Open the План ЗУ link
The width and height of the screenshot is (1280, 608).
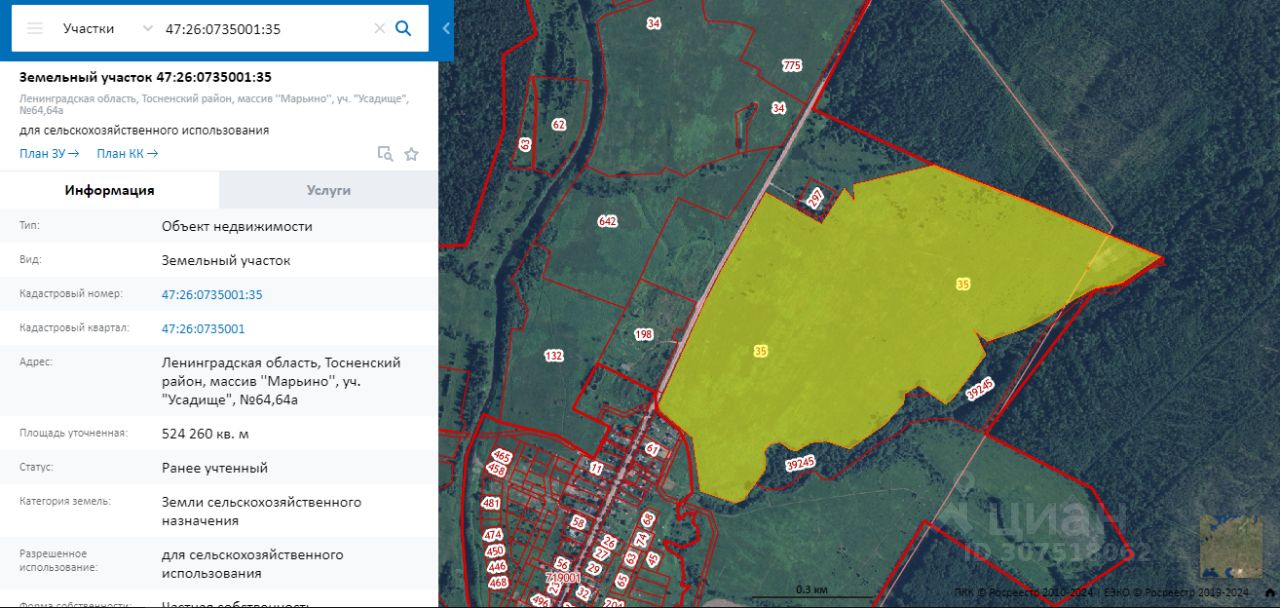tap(49, 153)
